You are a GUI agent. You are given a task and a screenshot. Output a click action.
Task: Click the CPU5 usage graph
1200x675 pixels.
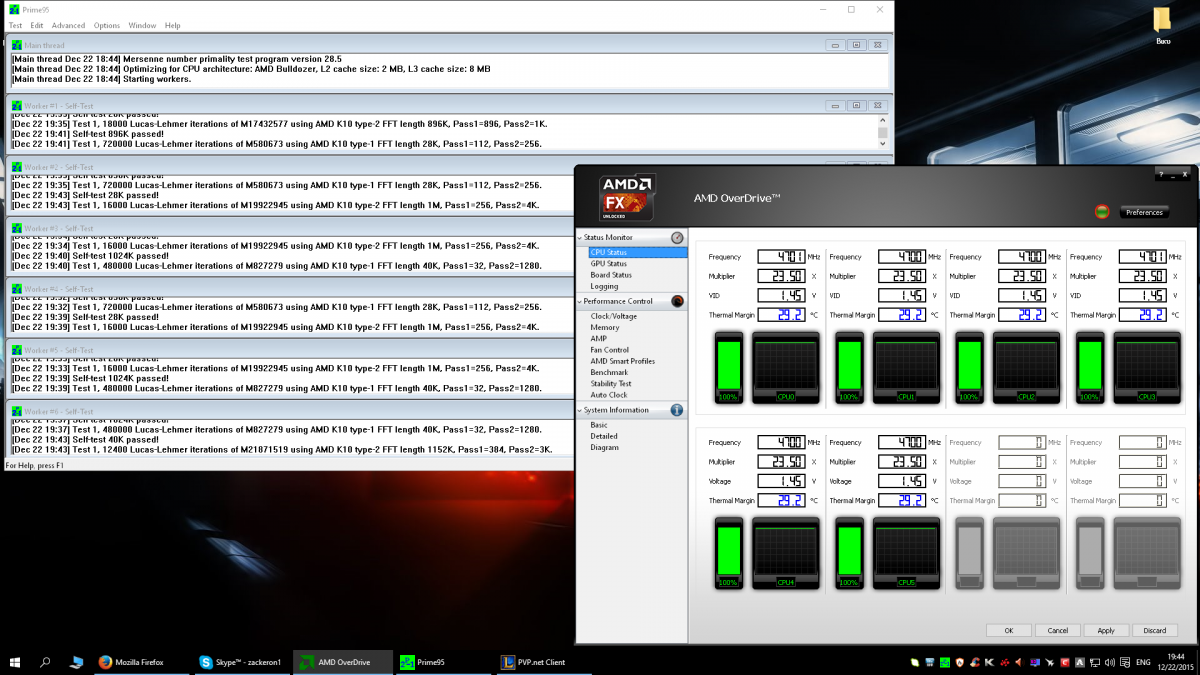click(906, 552)
